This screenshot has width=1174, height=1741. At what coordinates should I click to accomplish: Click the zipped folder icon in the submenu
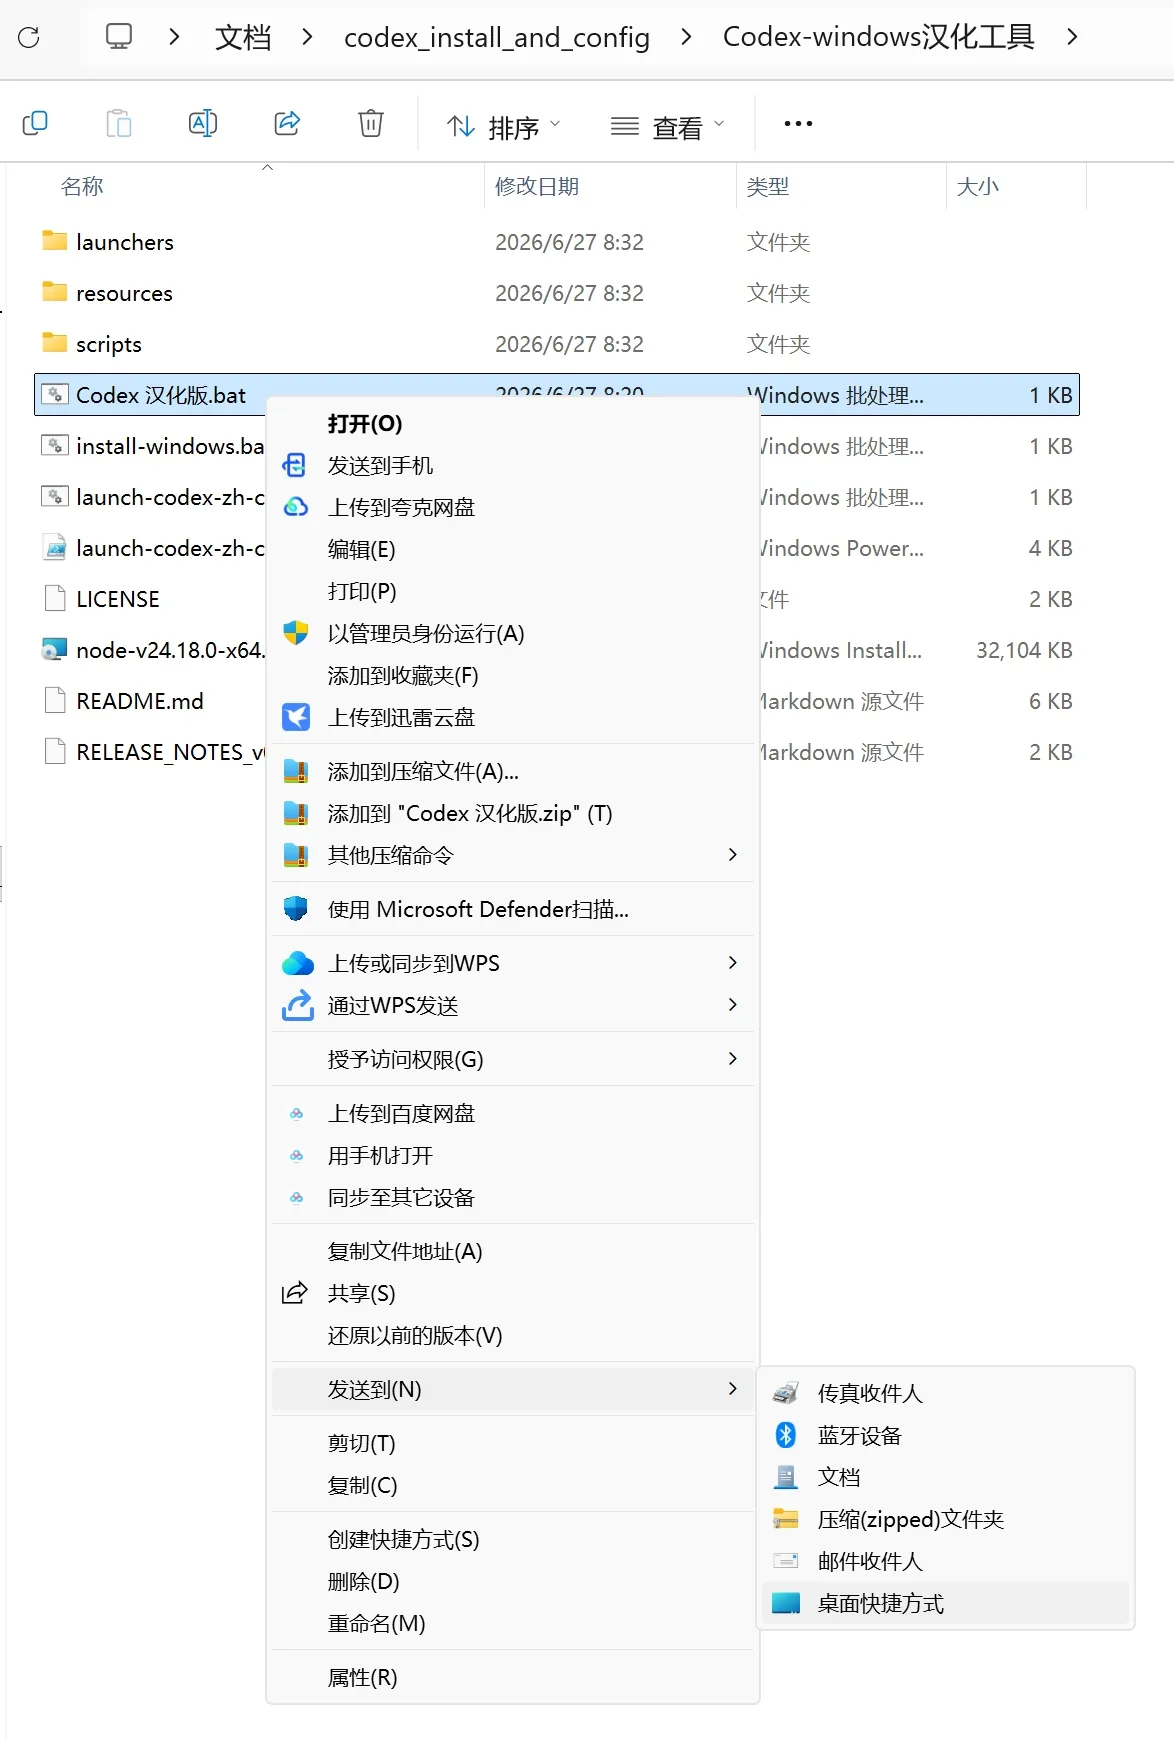click(786, 1519)
